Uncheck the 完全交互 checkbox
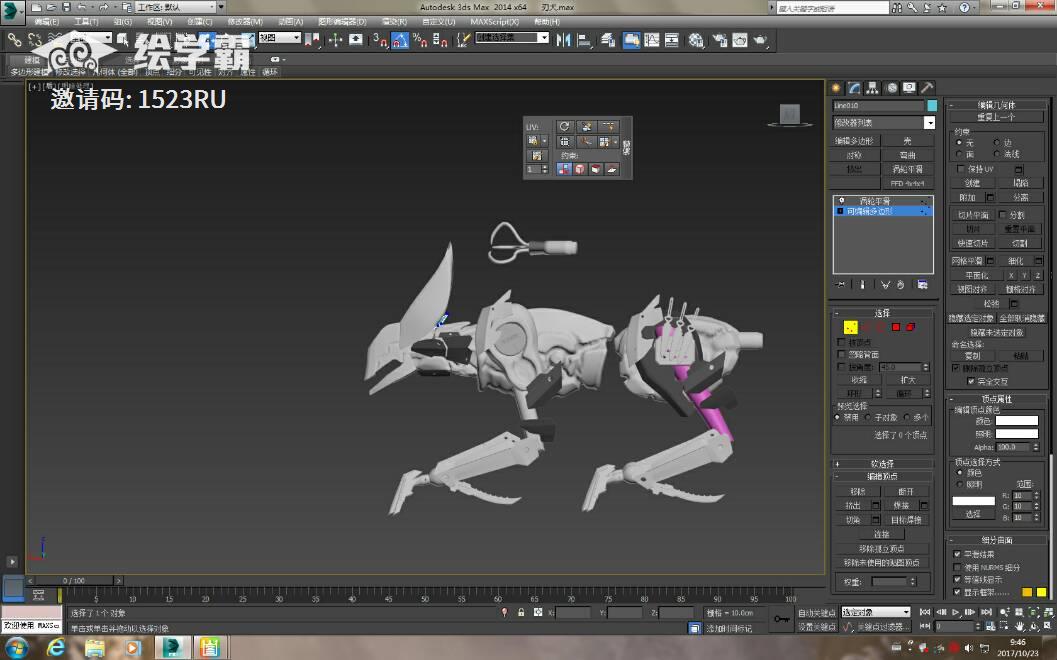This screenshot has width=1057, height=660. (971, 381)
